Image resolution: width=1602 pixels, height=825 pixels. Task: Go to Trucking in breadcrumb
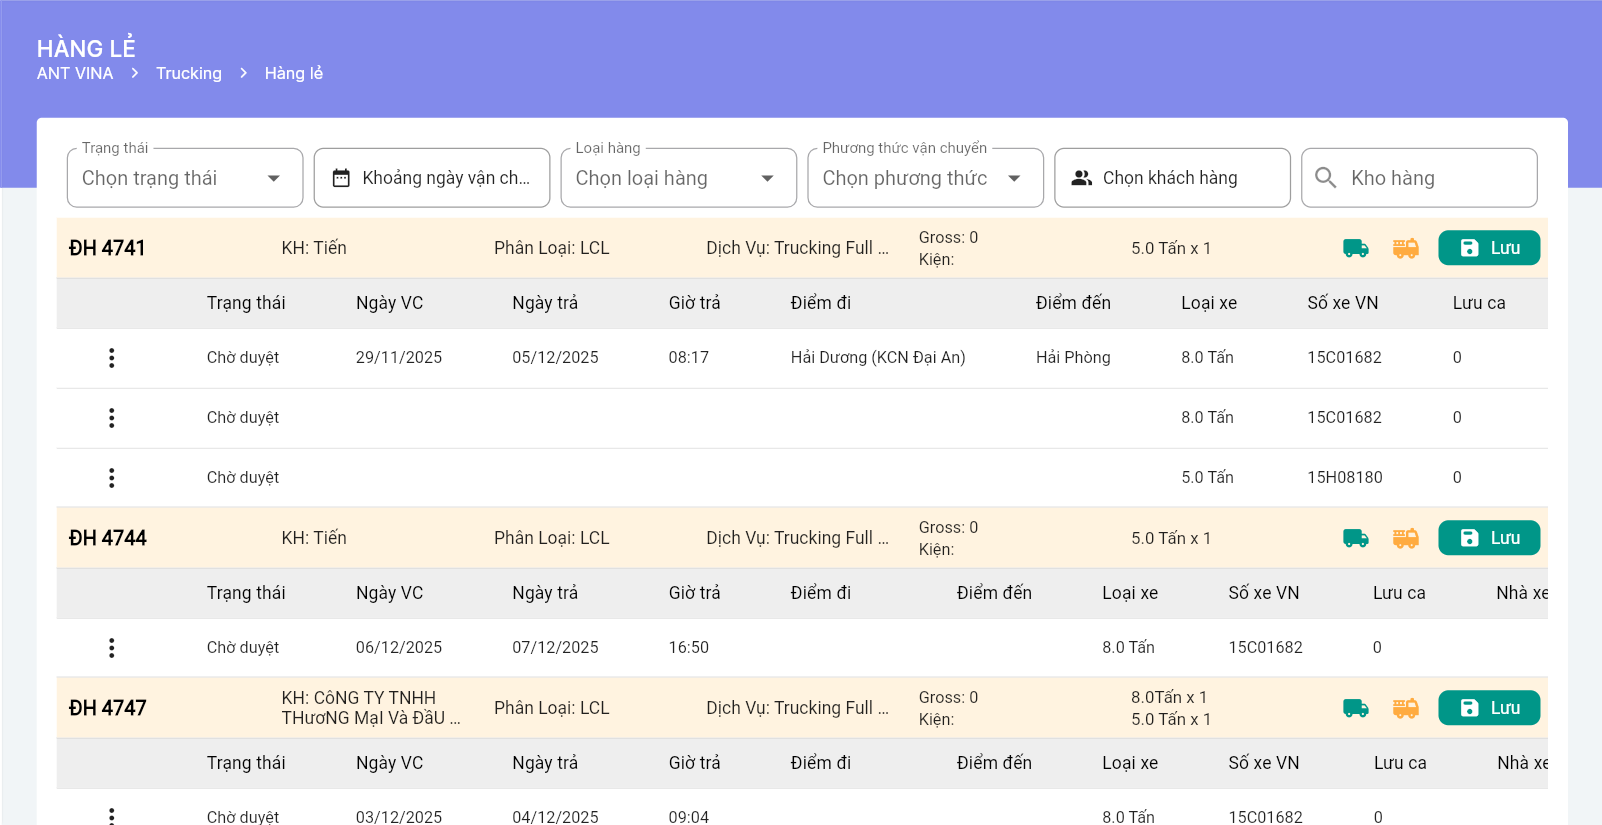[x=189, y=73]
